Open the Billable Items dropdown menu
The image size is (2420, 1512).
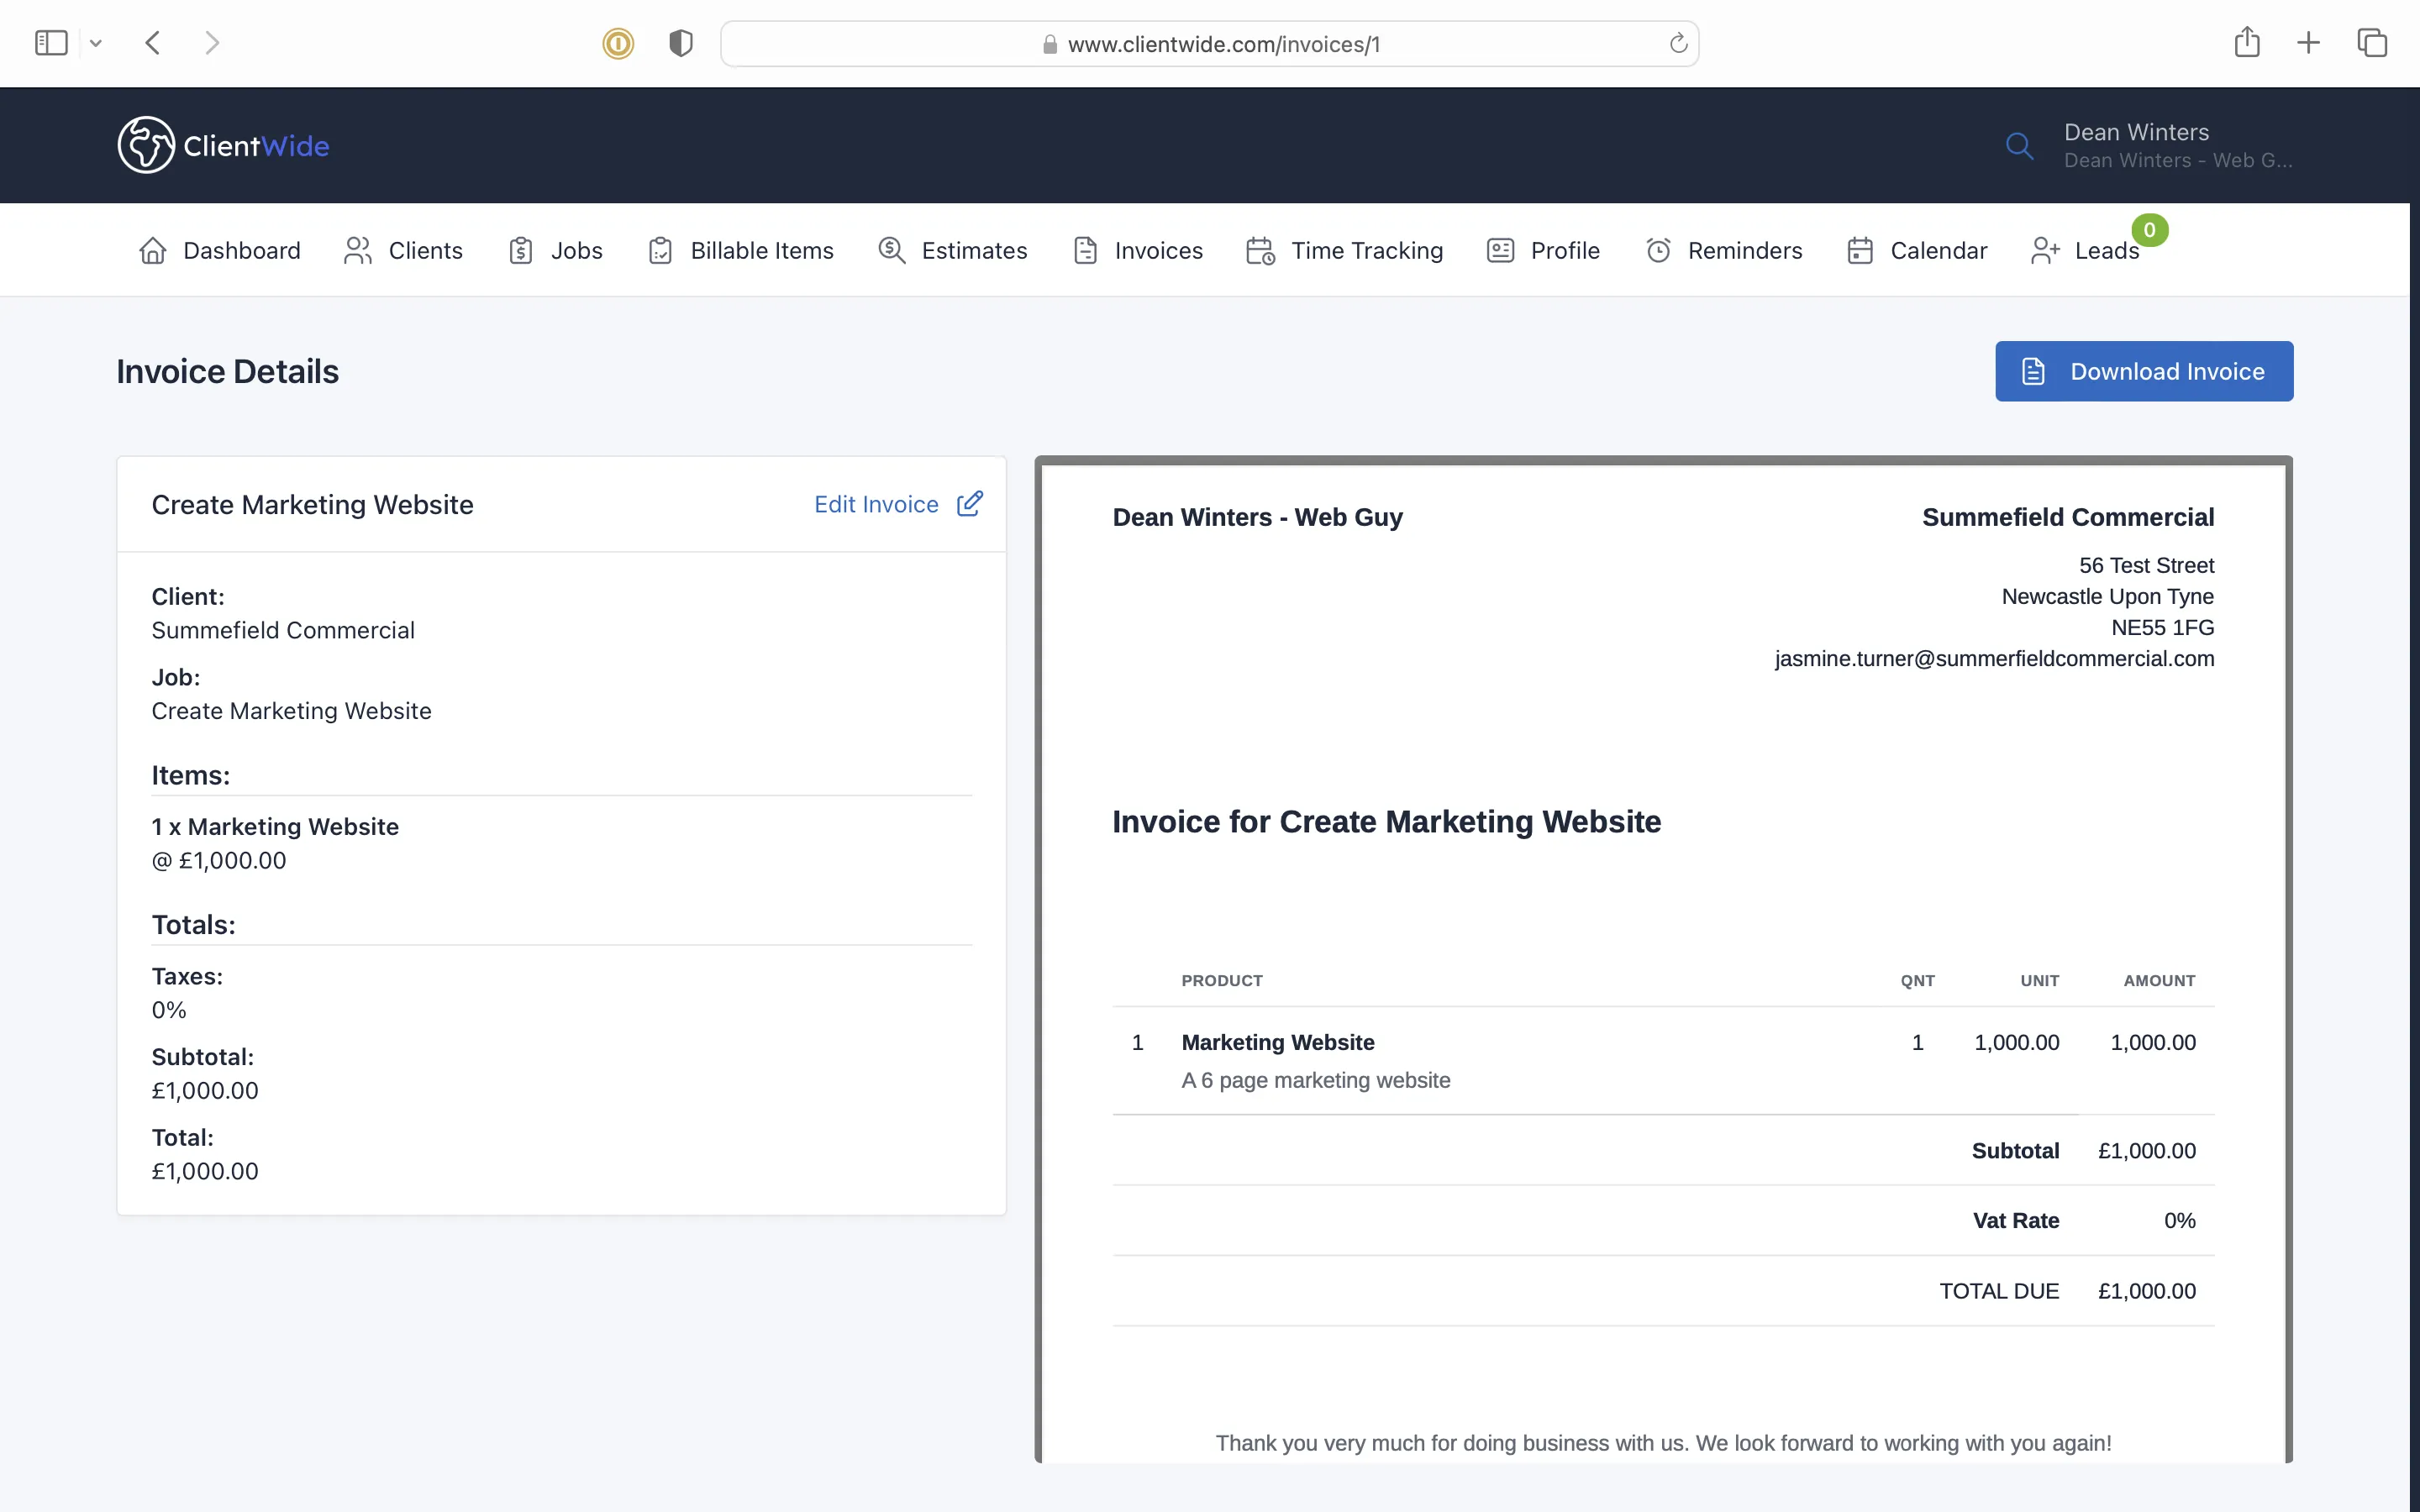761,251
